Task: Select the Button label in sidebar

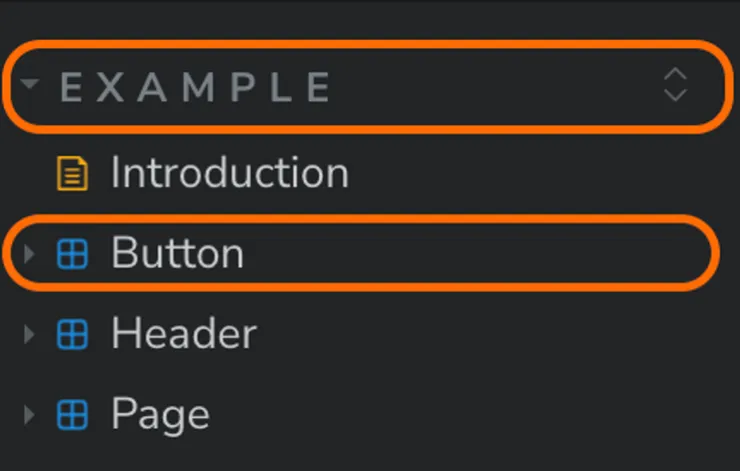Action: (x=177, y=254)
